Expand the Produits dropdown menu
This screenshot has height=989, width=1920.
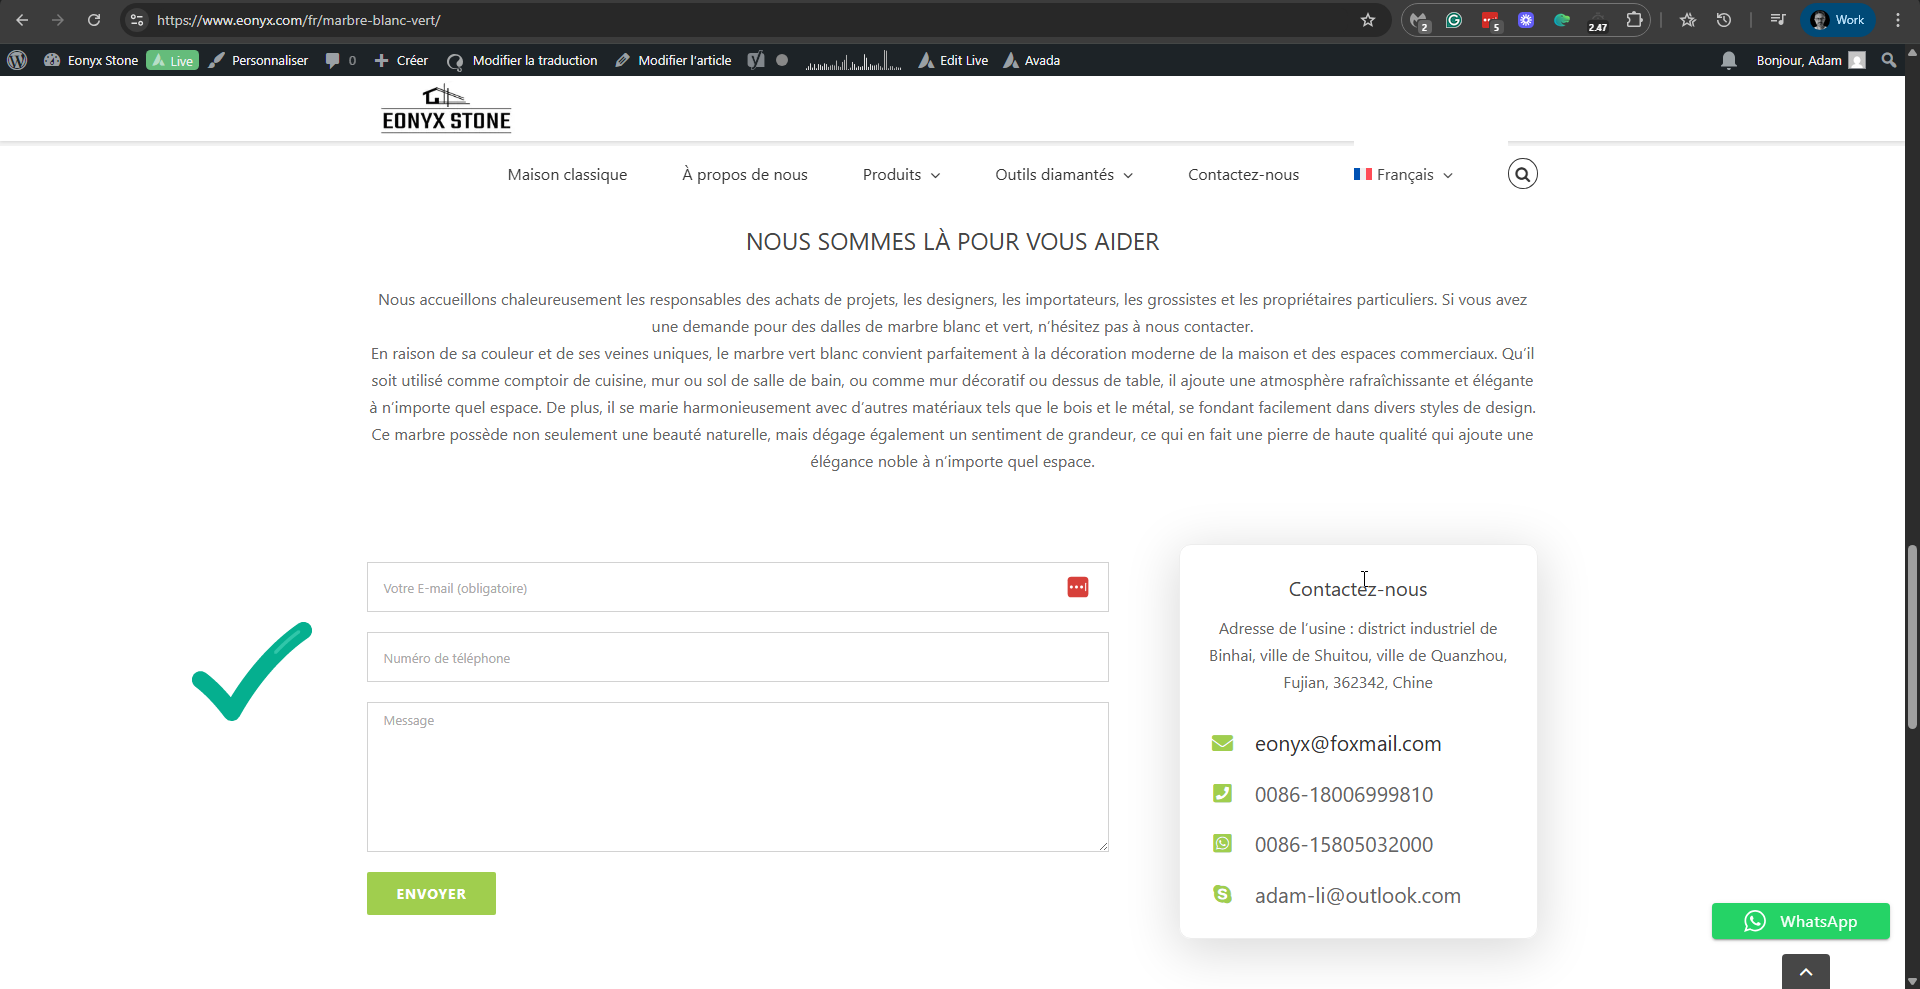[901, 174]
